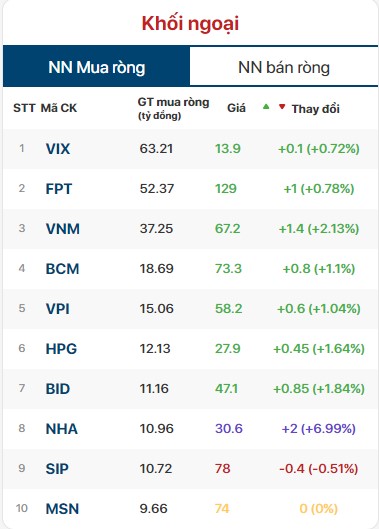Switch to the NN bán ròng tab
This screenshot has width=379, height=529.
click(284, 67)
